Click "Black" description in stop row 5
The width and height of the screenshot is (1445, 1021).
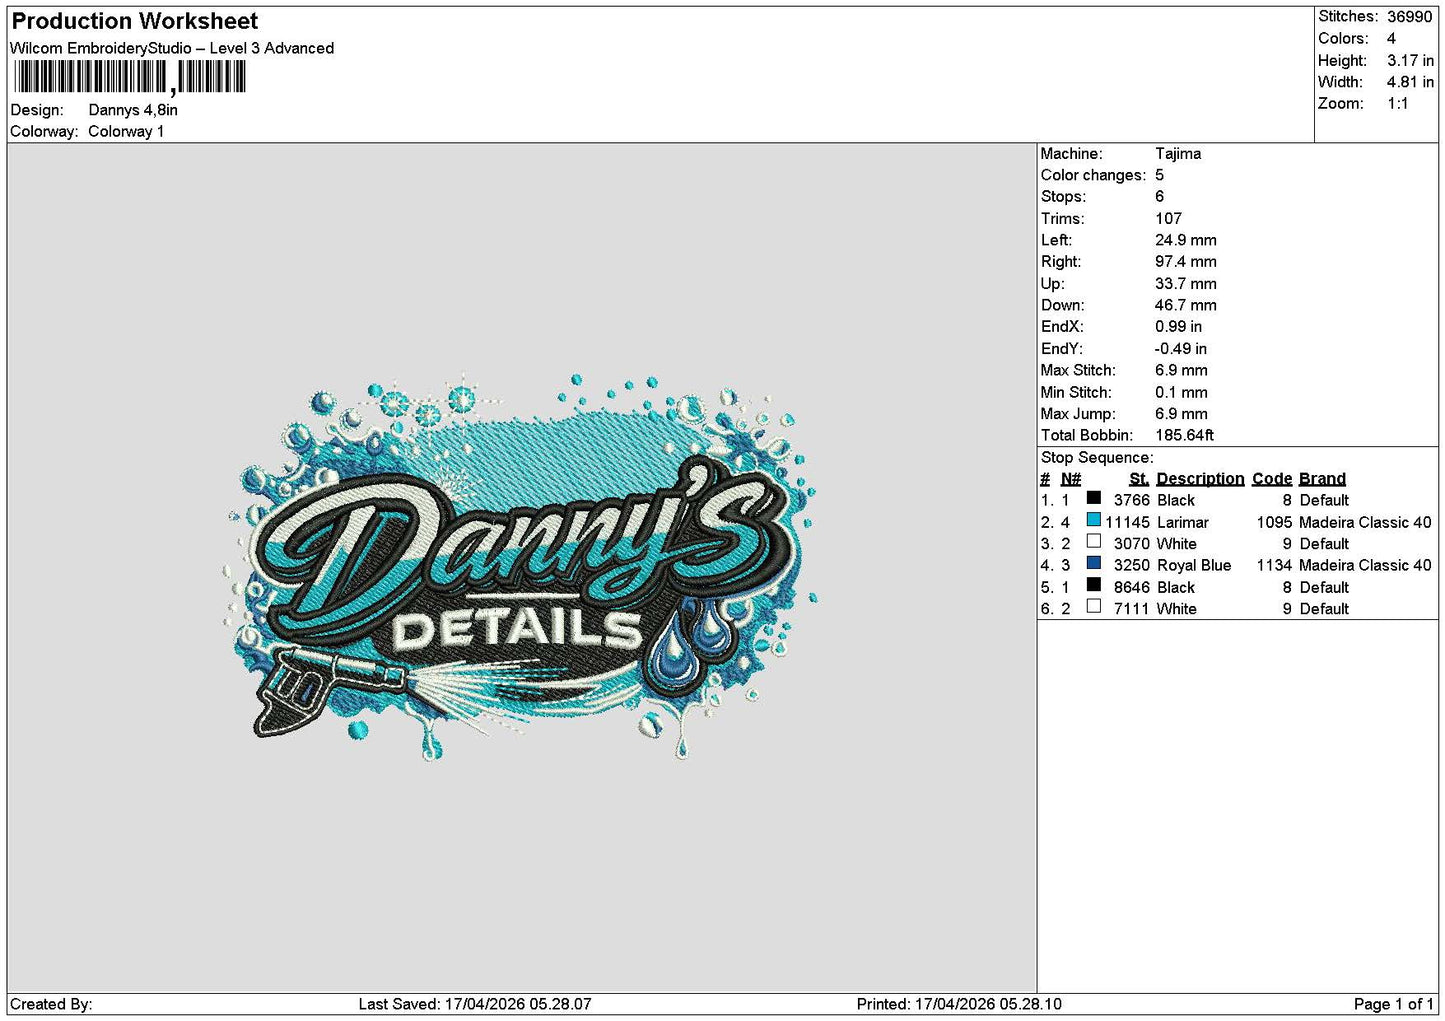(1176, 587)
